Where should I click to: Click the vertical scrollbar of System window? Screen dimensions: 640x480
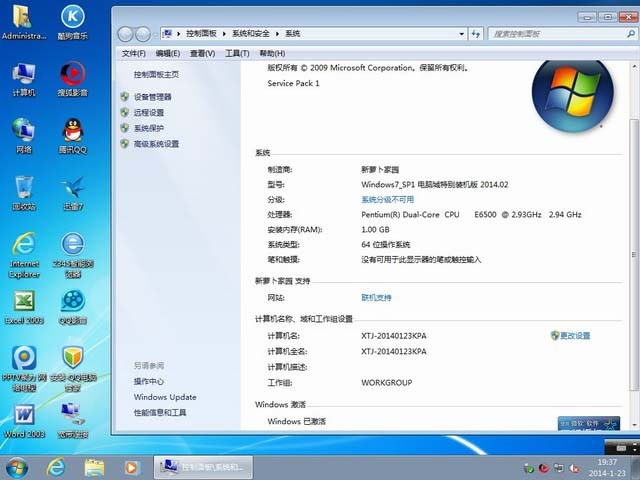pyautogui.click(x=634, y=253)
